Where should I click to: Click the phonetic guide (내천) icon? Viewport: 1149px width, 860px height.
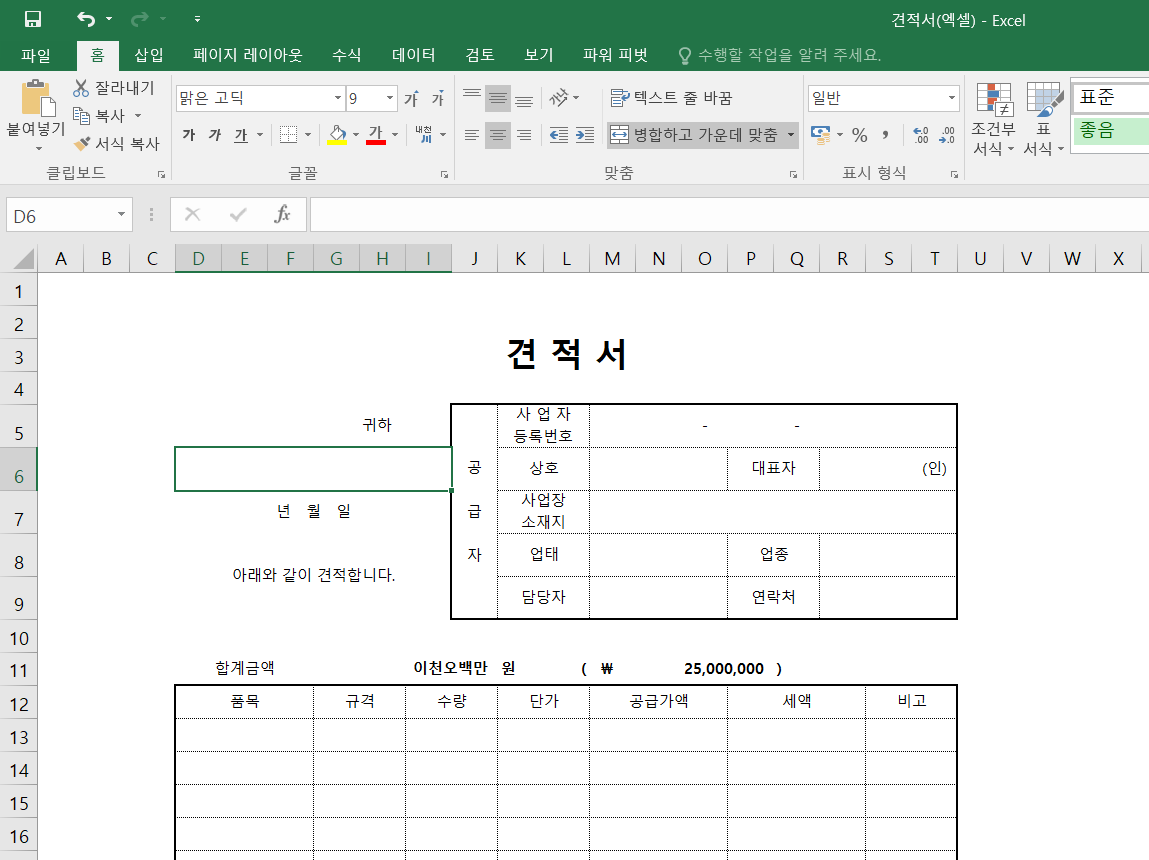click(424, 135)
